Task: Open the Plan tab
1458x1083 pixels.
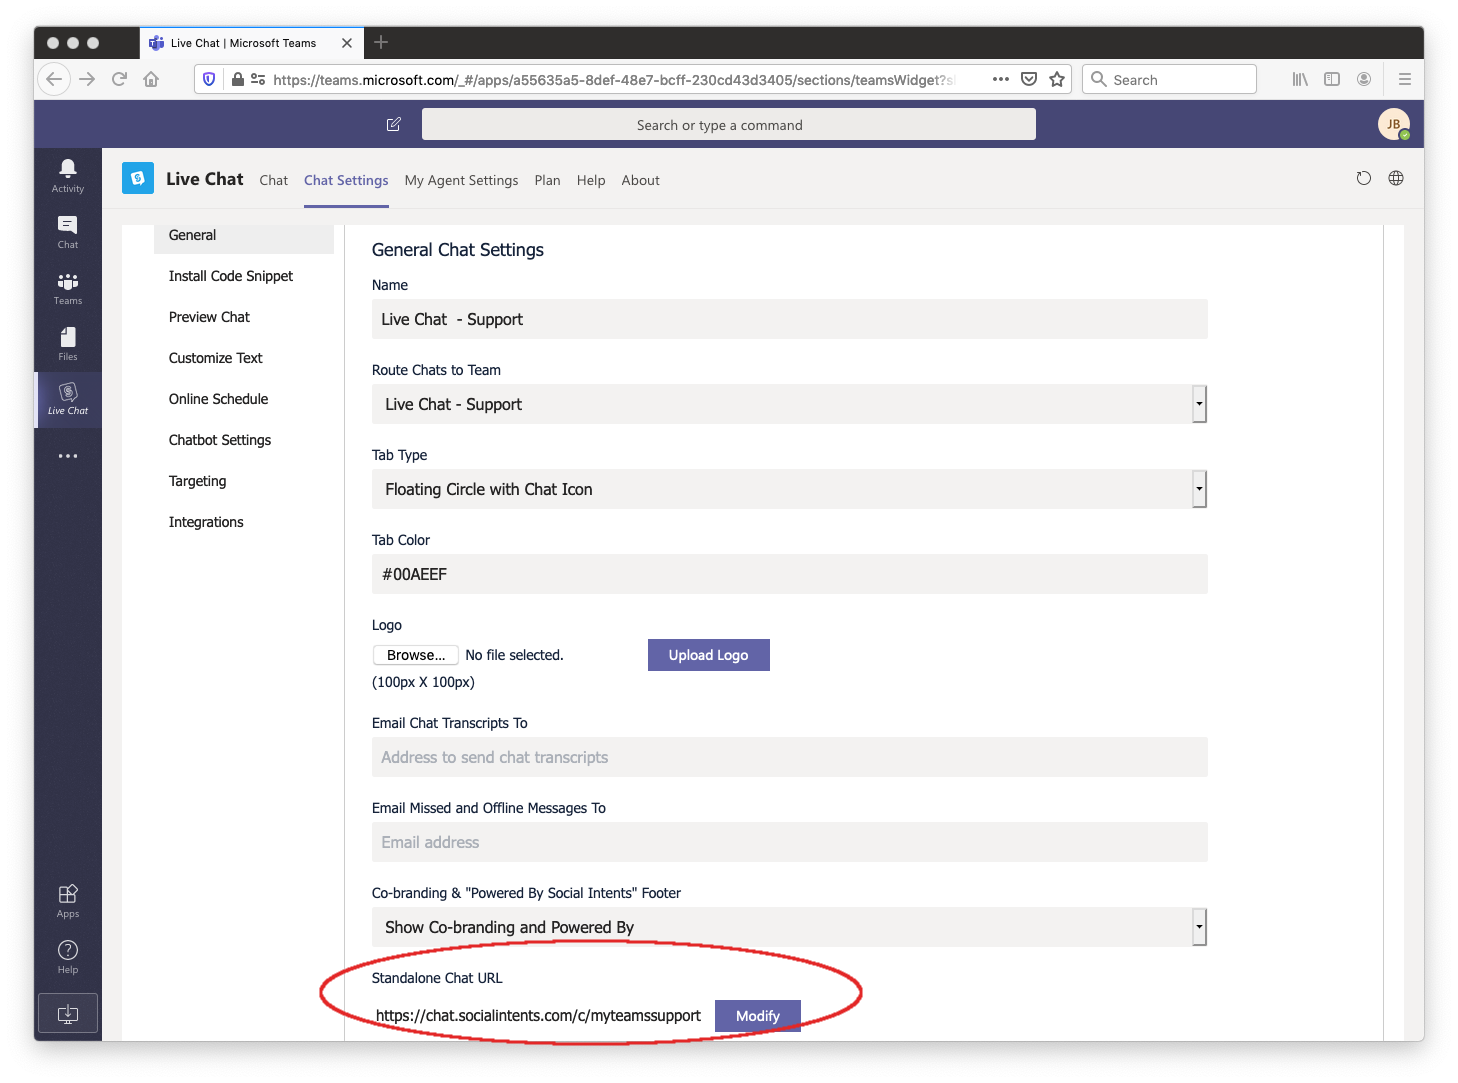Action: click(547, 180)
